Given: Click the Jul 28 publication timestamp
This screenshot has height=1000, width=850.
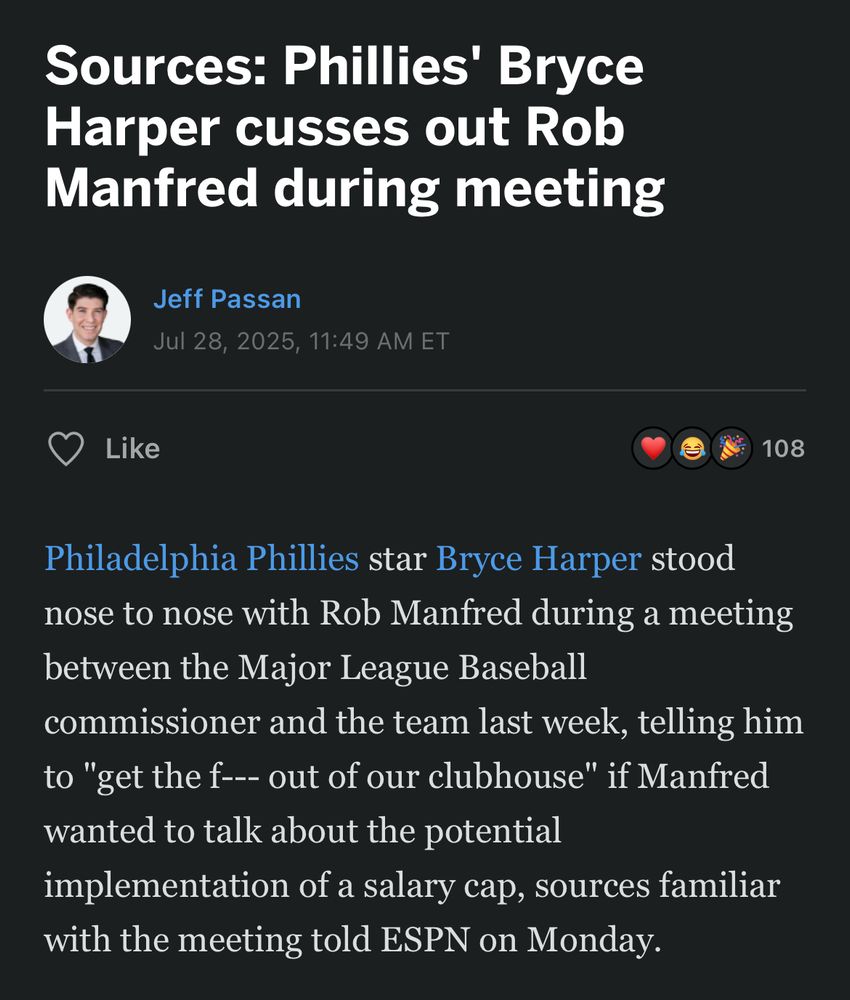Looking at the screenshot, I should click(x=302, y=340).
